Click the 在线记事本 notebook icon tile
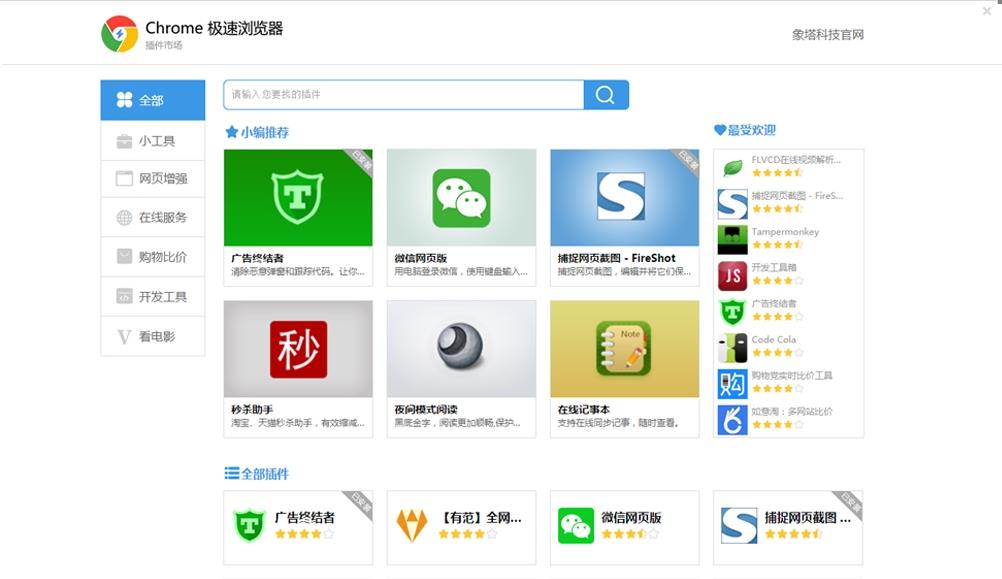Viewport: 1002px width, 579px height. (624, 349)
